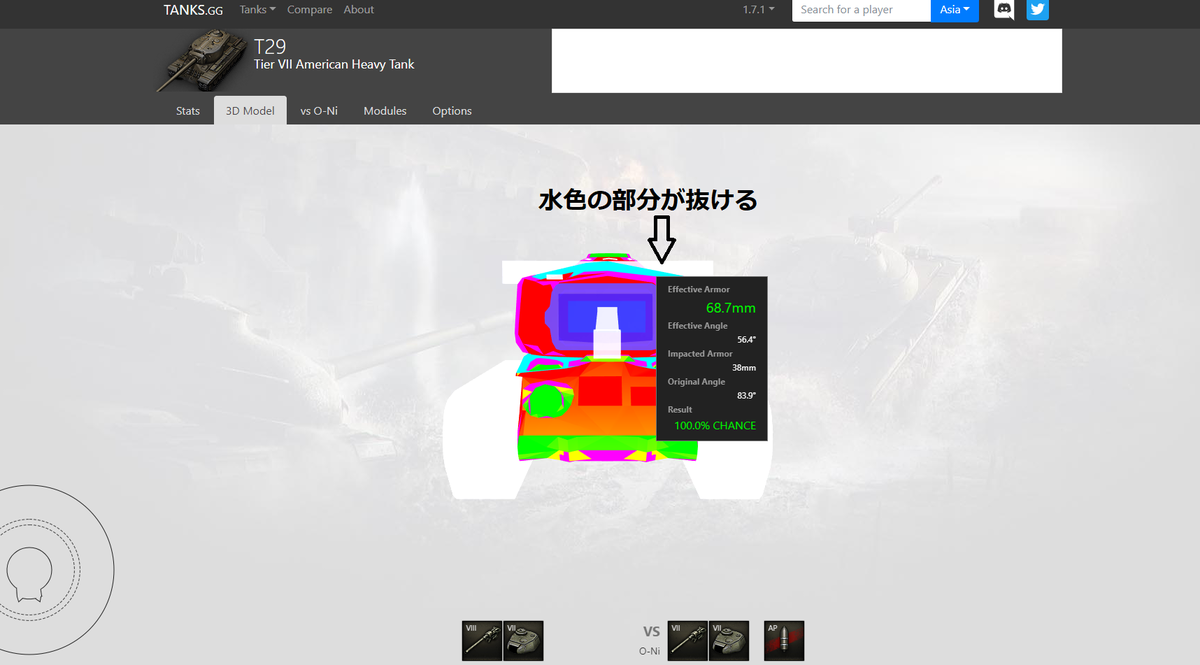The height and width of the screenshot is (665, 1200).
Task: Open the Asia region selector
Action: click(954, 10)
